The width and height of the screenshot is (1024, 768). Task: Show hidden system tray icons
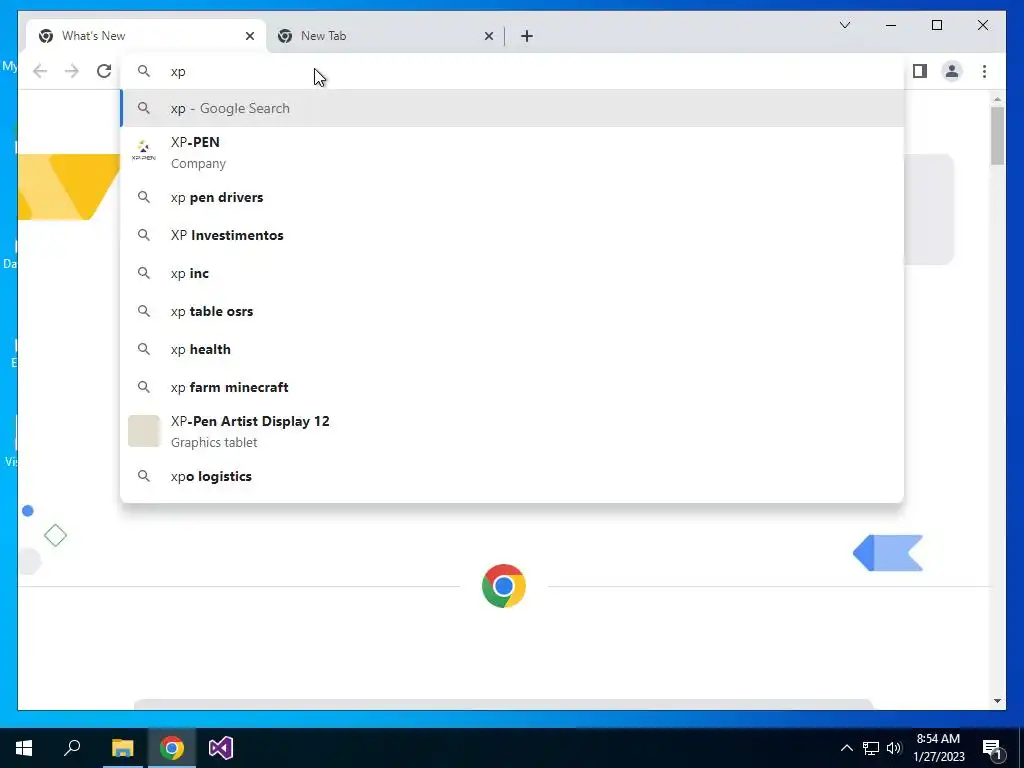[846, 748]
